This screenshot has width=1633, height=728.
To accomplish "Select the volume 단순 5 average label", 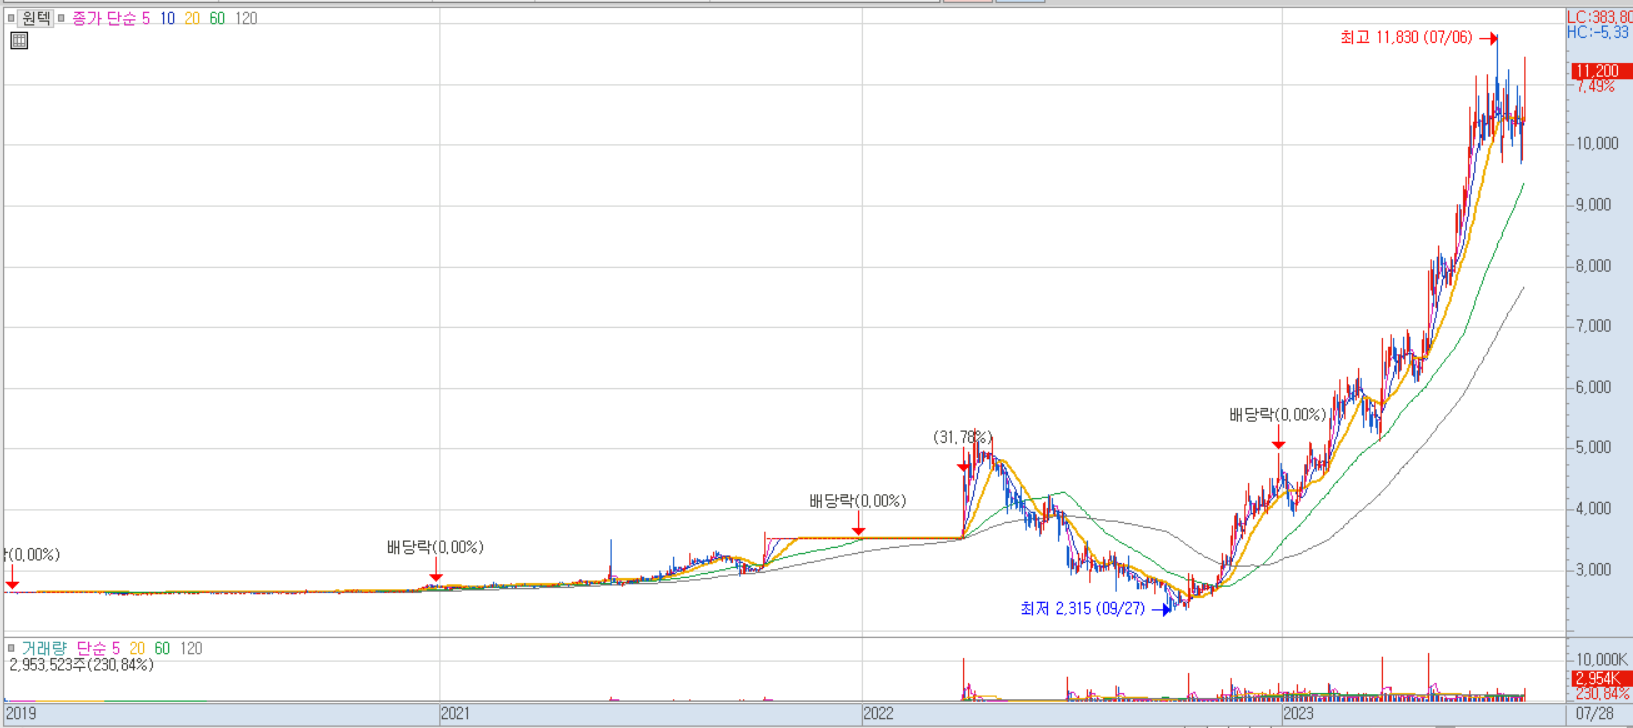I will tap(98, 648).
